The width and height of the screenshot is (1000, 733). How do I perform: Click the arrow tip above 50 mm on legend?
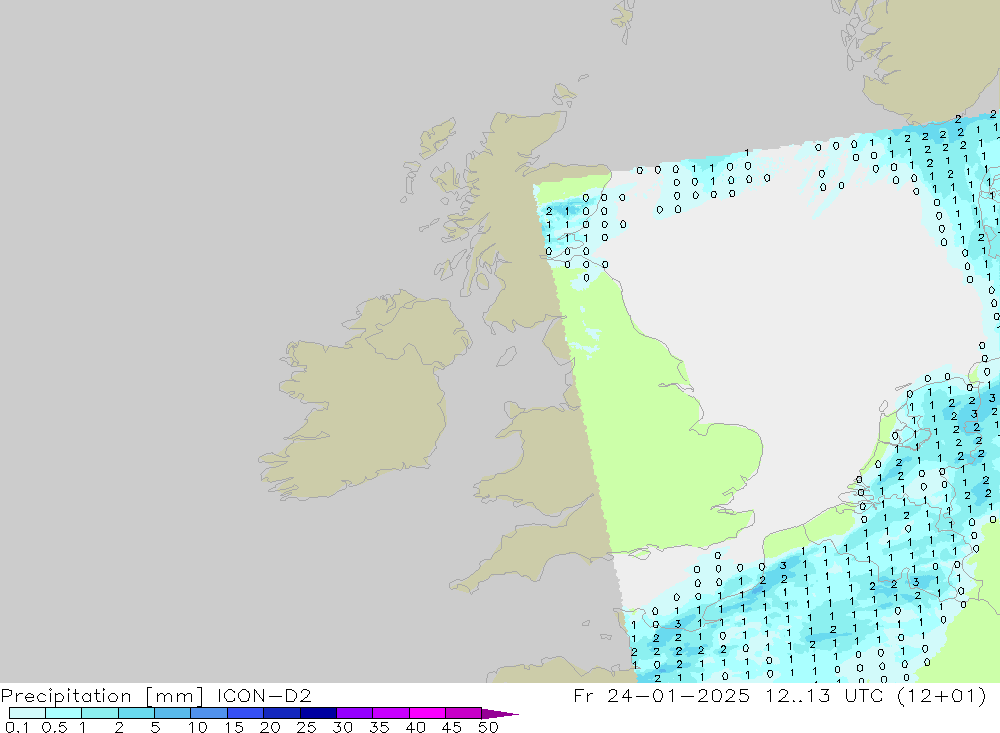[500, 714]
